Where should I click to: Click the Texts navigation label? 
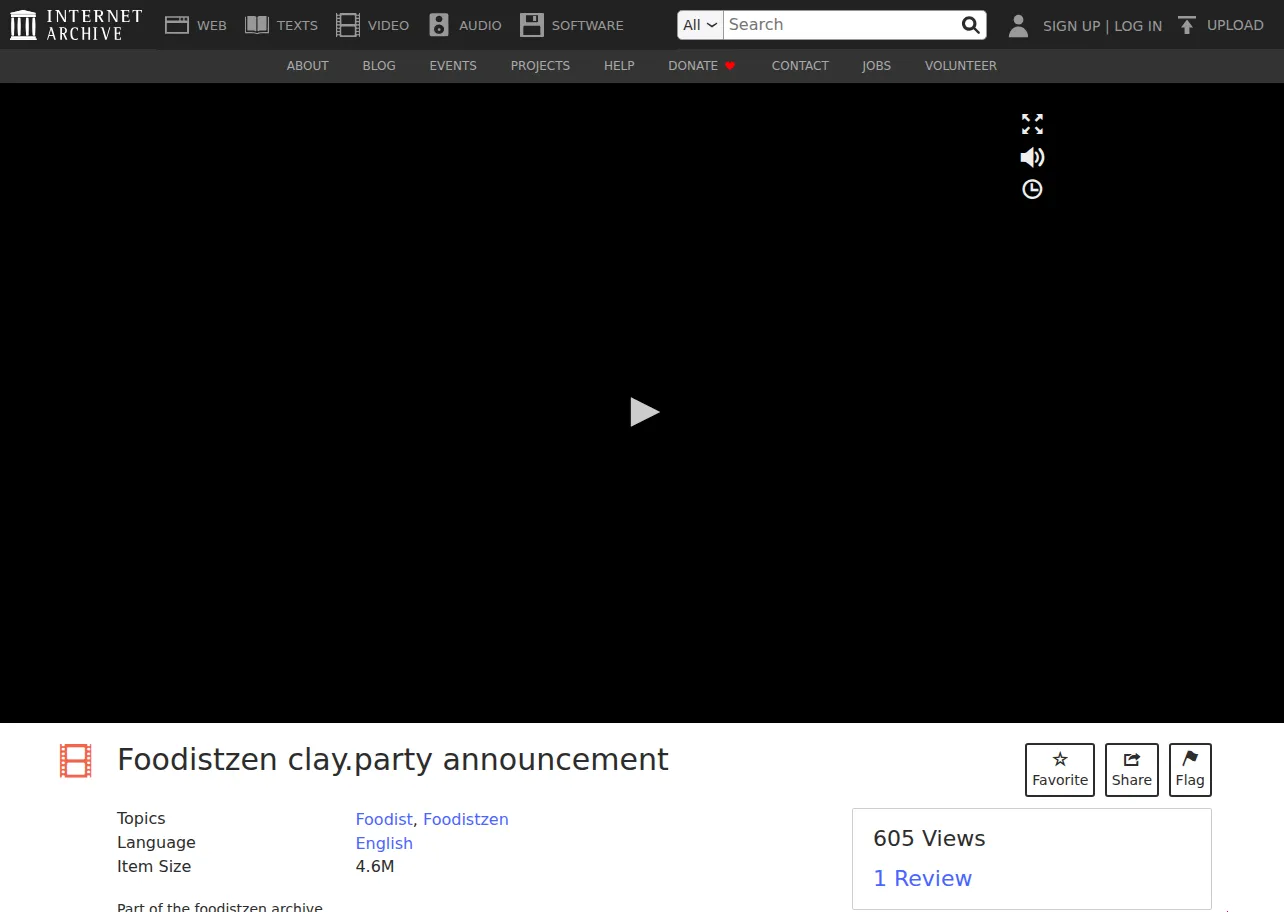click(x=297, y=25)
